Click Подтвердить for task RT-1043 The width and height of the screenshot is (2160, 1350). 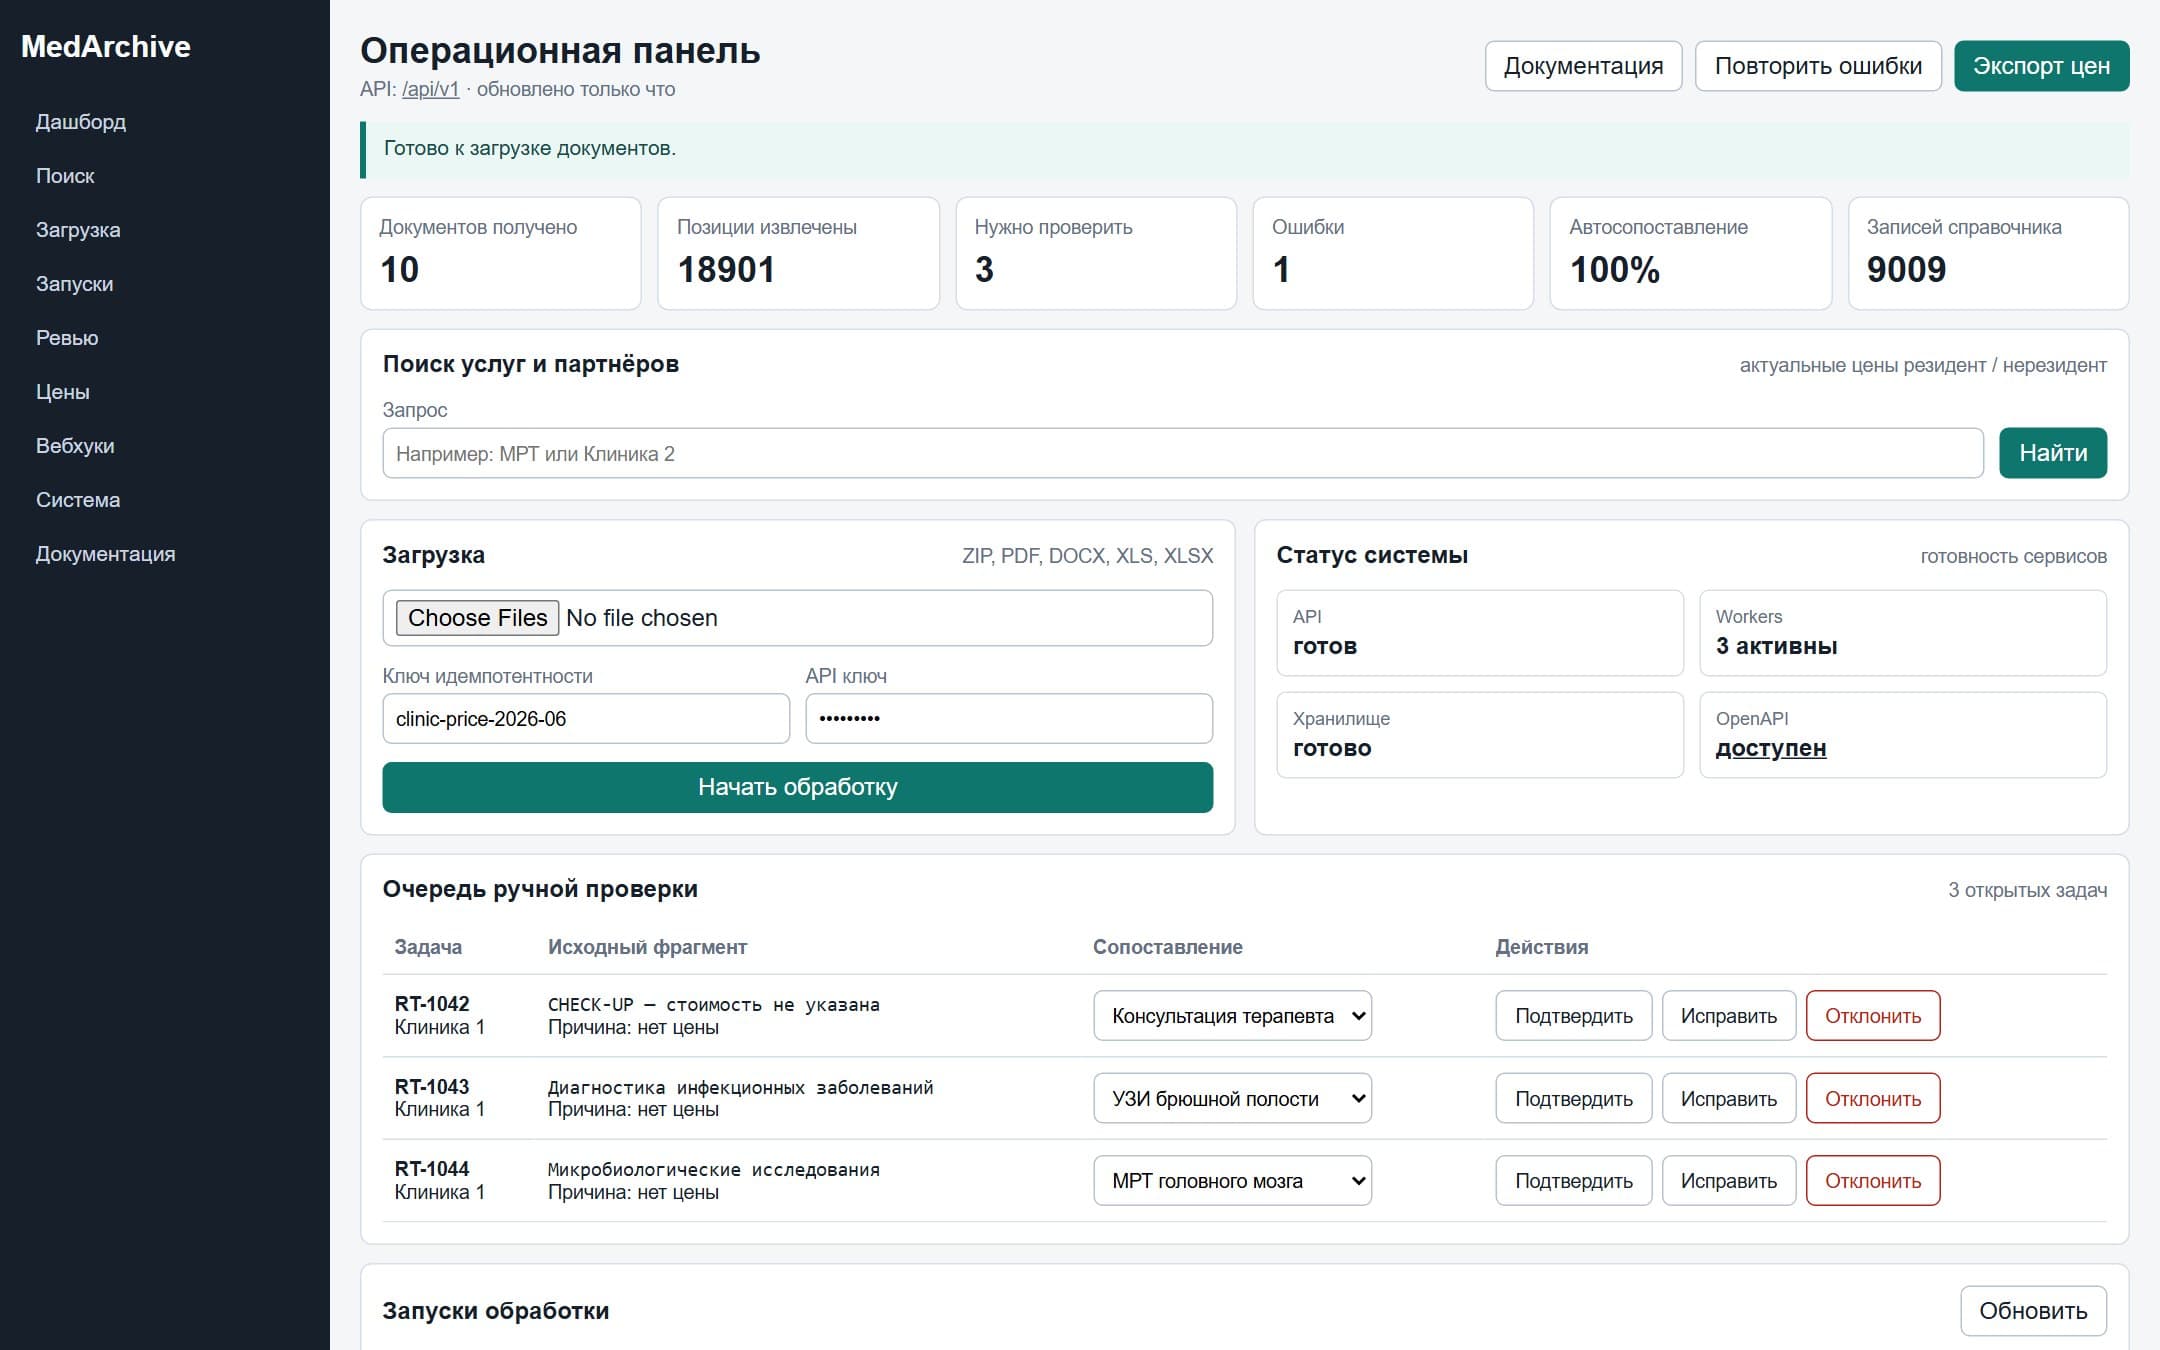1574,1099
